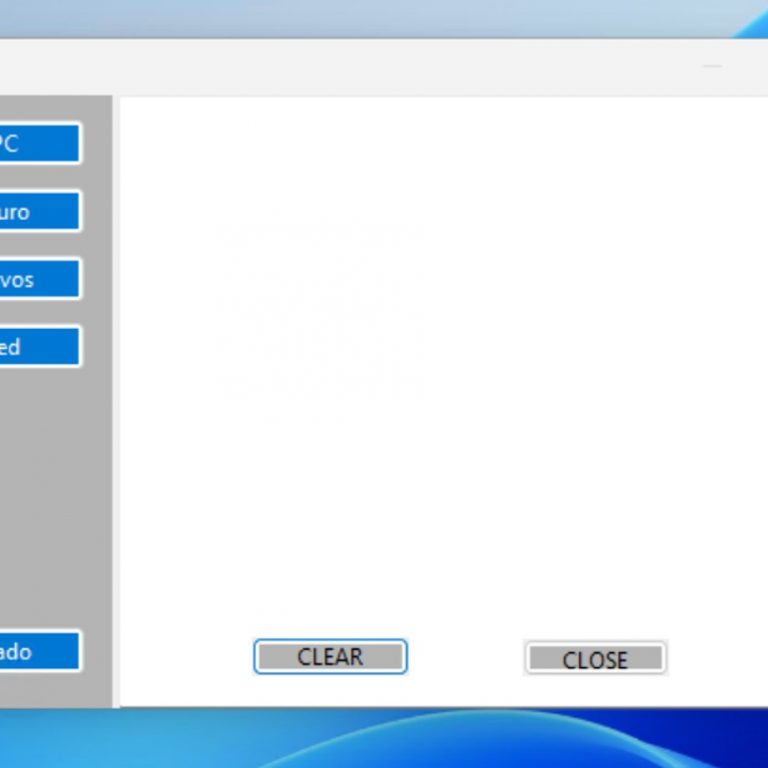This screenshot has width=768, height=768.
Task: Click gray sidebar gap between "PC" and "uro" buttons
Action: 40,177
